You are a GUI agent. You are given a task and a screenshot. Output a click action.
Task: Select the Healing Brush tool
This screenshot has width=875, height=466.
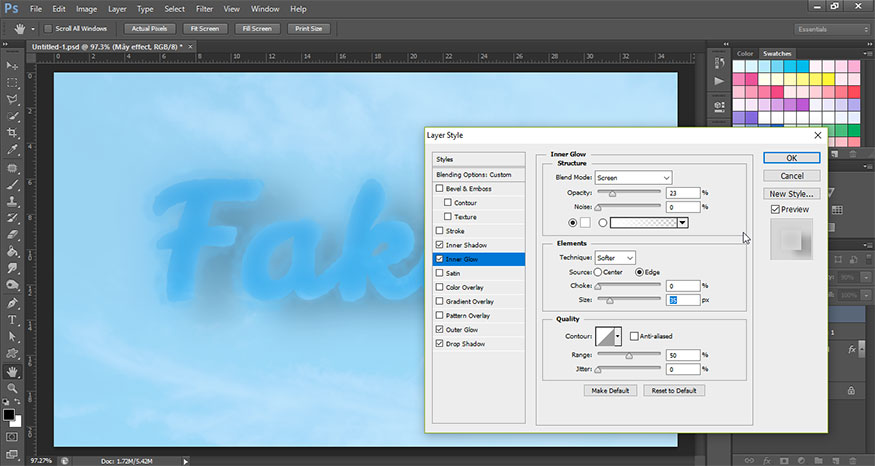point(12,168)
